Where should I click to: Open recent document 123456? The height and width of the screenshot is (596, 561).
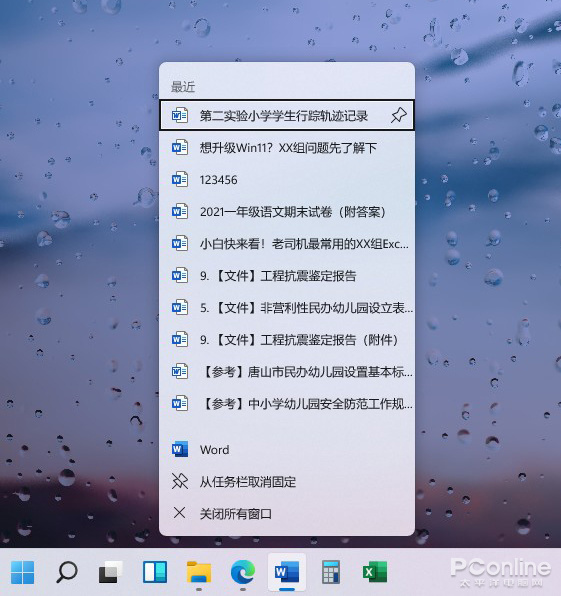[x=287, y=179]
